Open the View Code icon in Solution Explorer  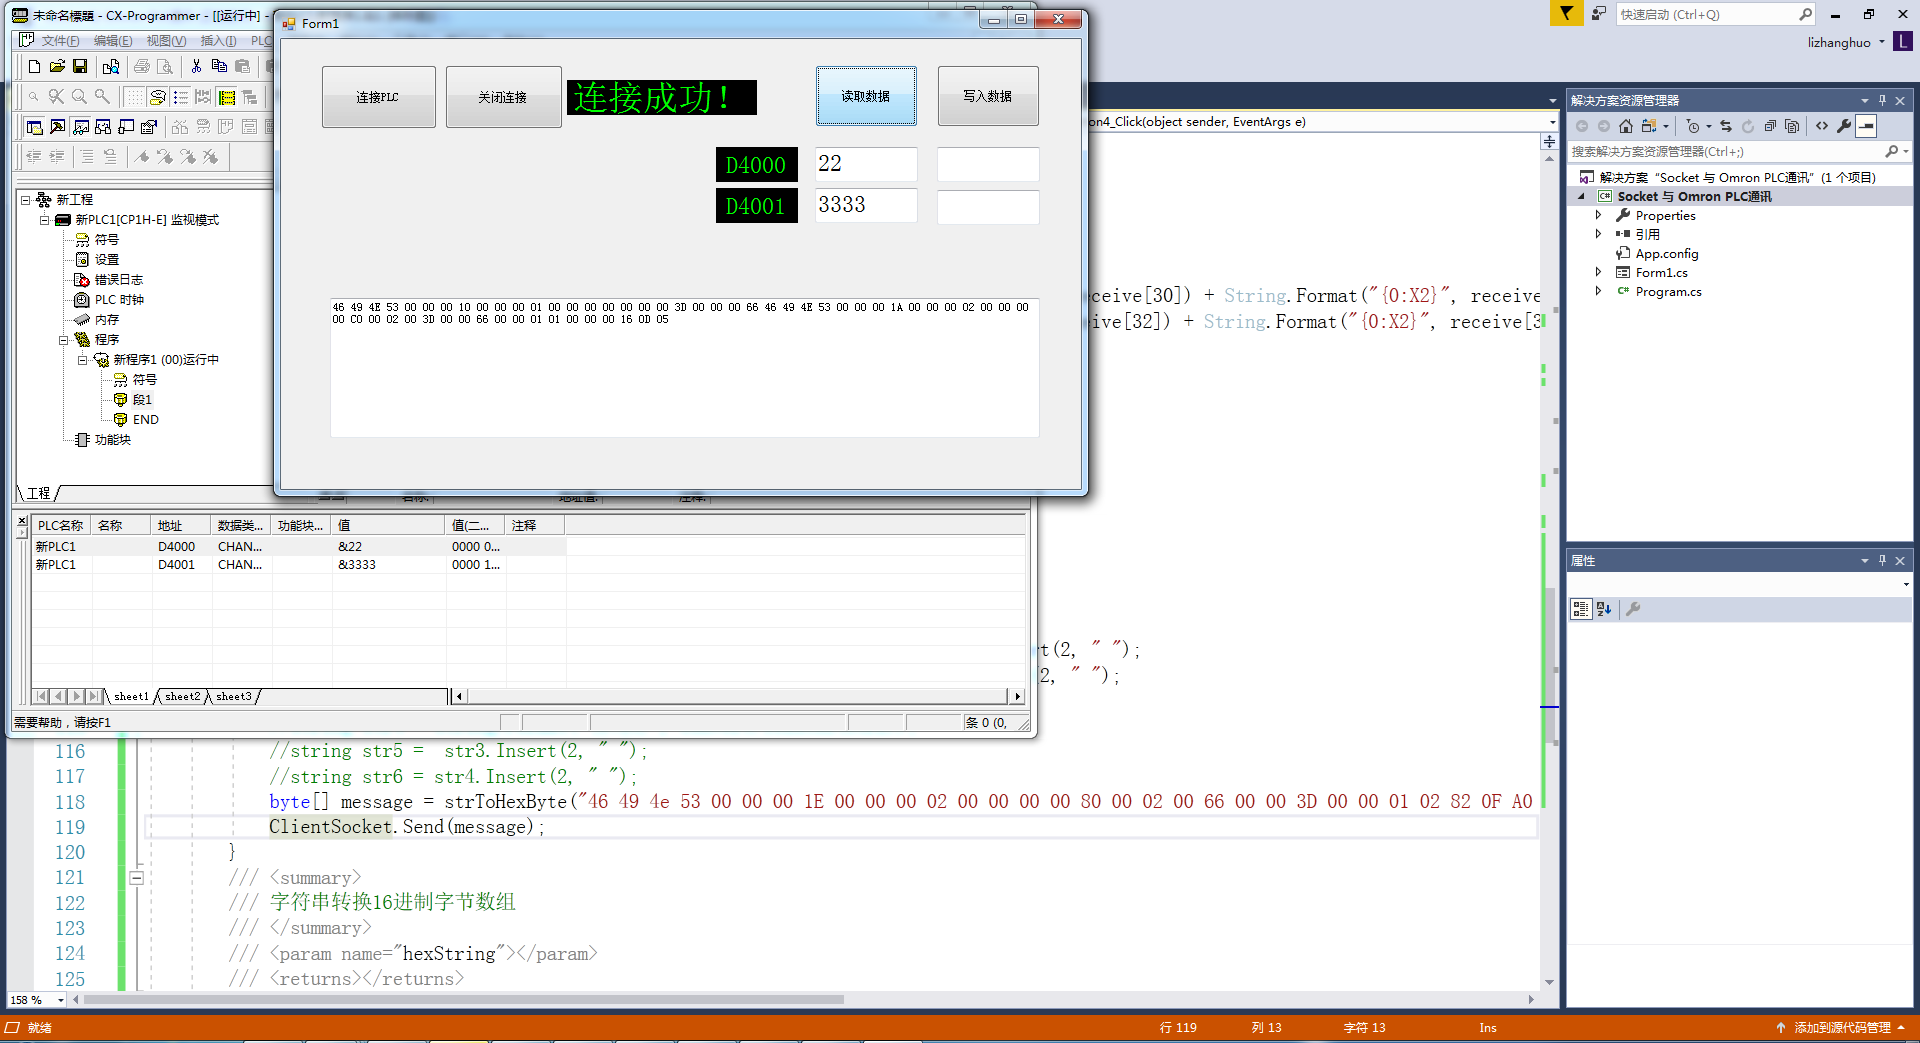pyautogui.click(x=1822, y=127)
